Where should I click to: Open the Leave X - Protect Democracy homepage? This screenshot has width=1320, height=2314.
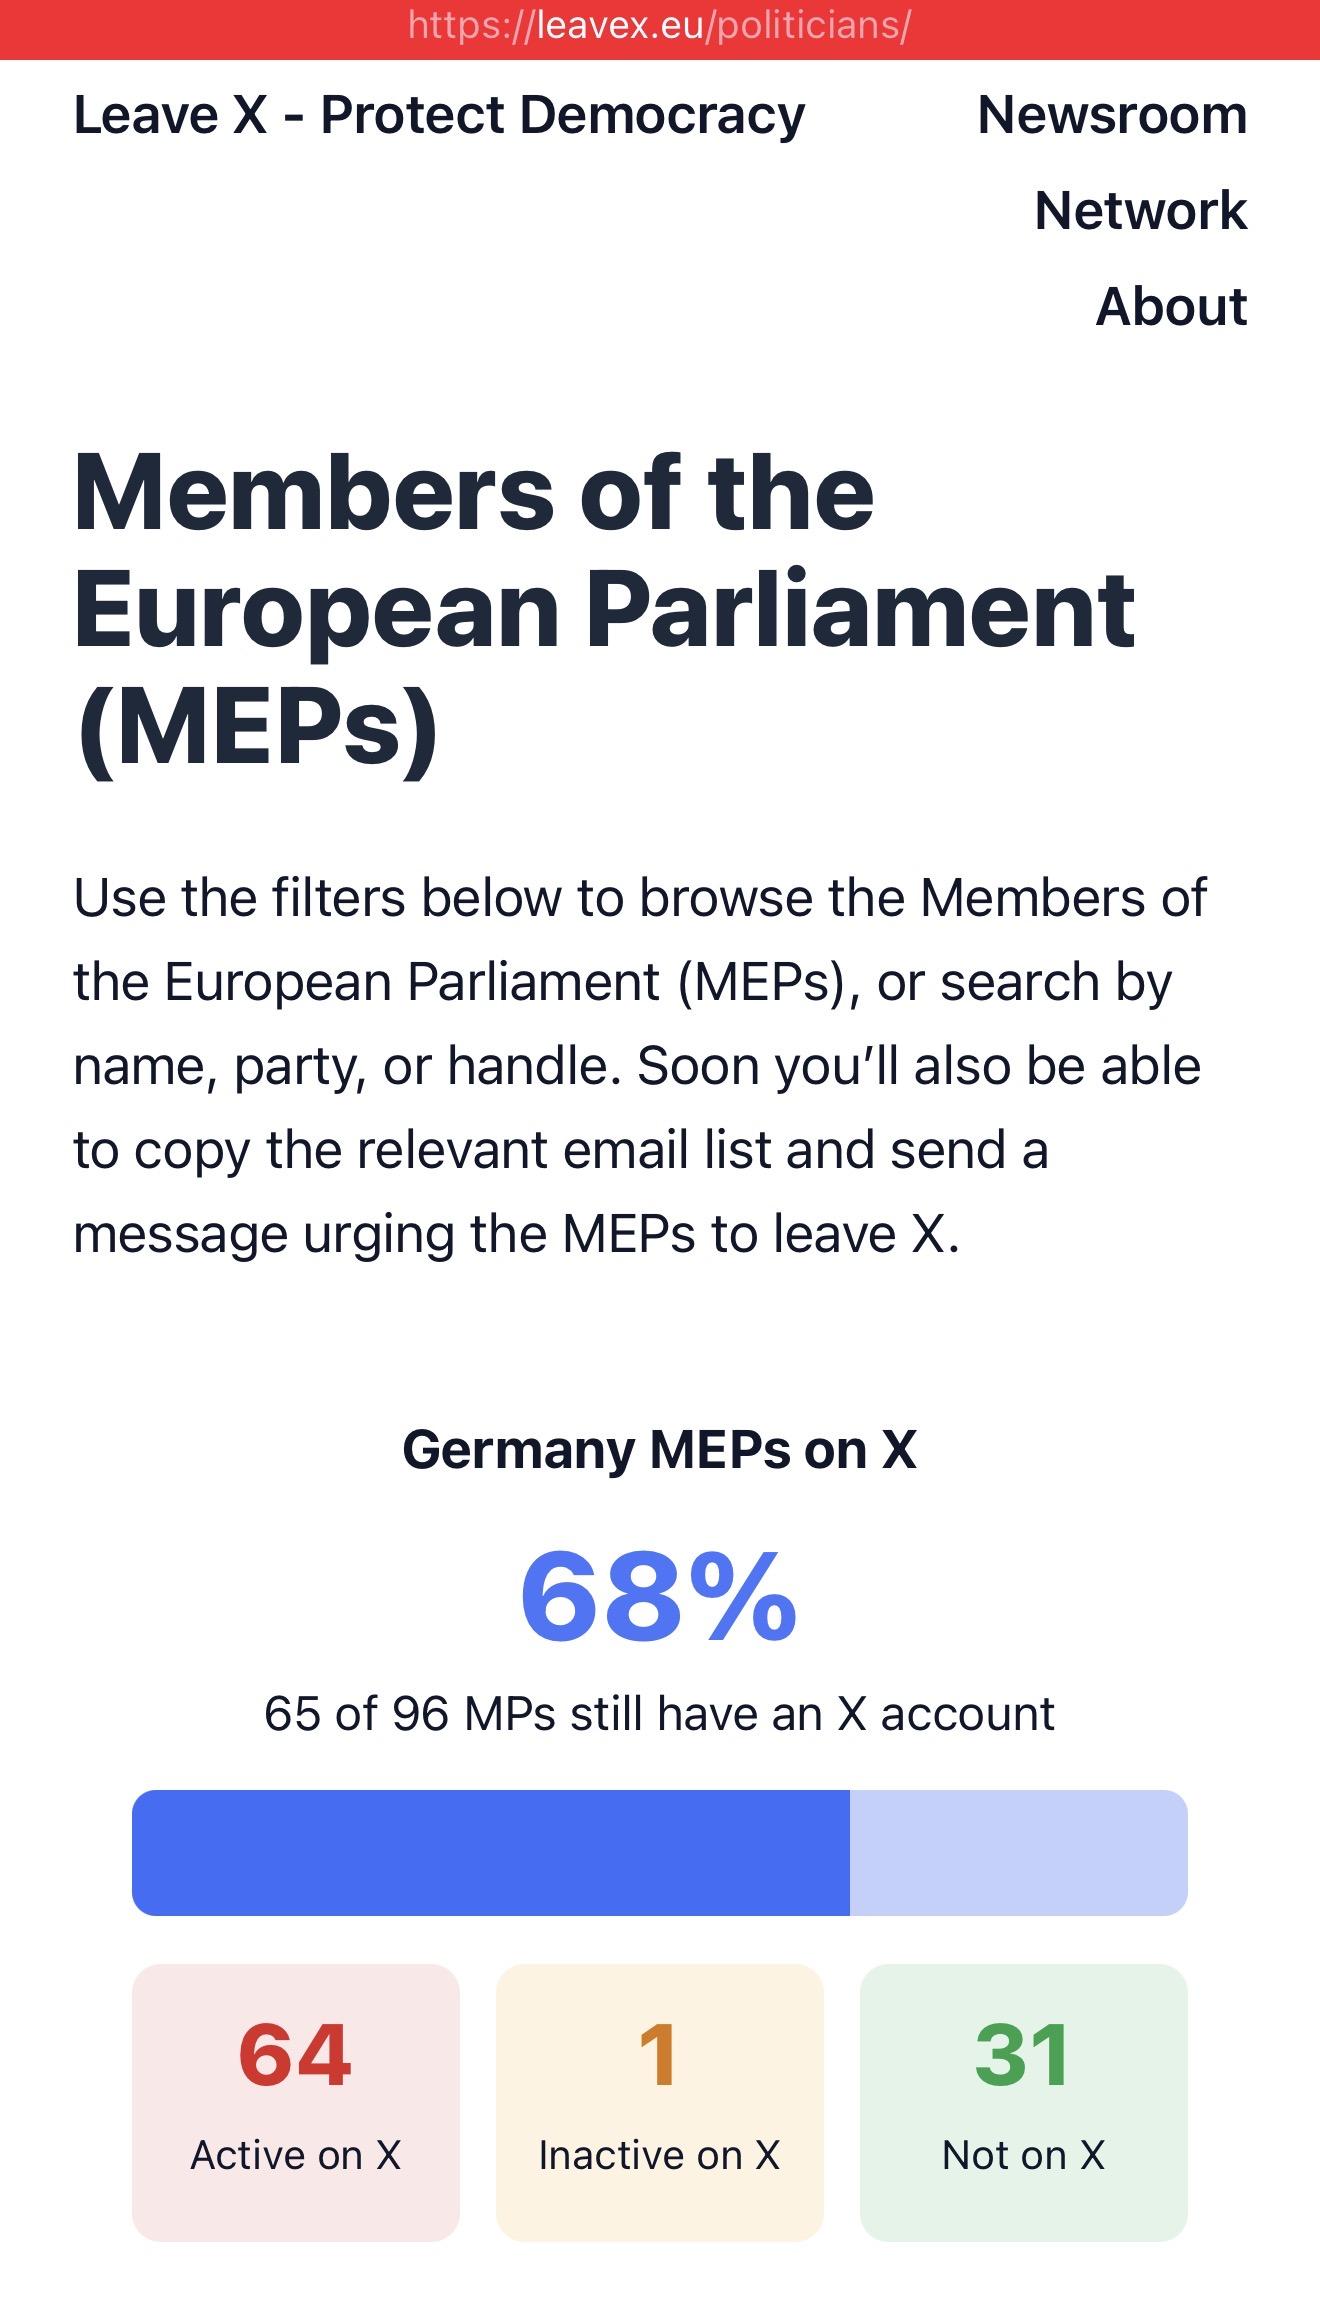439,115
